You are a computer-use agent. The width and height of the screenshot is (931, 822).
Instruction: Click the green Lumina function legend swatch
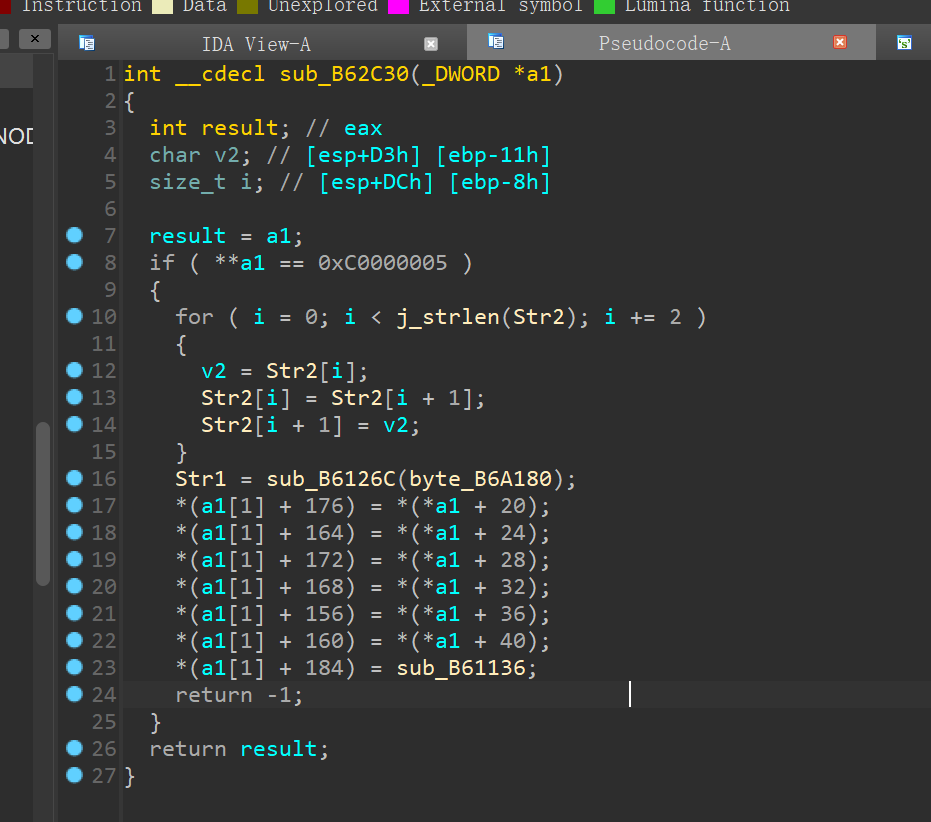coord(605,6)
